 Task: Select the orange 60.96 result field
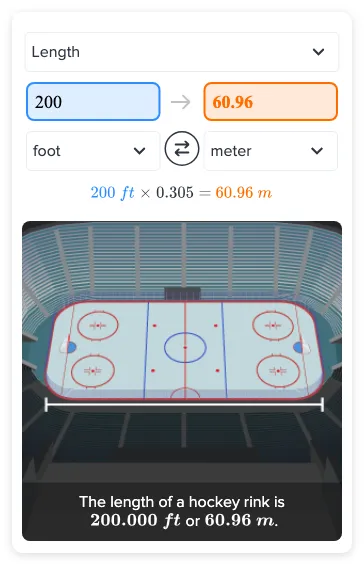pyautogui.click(x=271, y=102)
